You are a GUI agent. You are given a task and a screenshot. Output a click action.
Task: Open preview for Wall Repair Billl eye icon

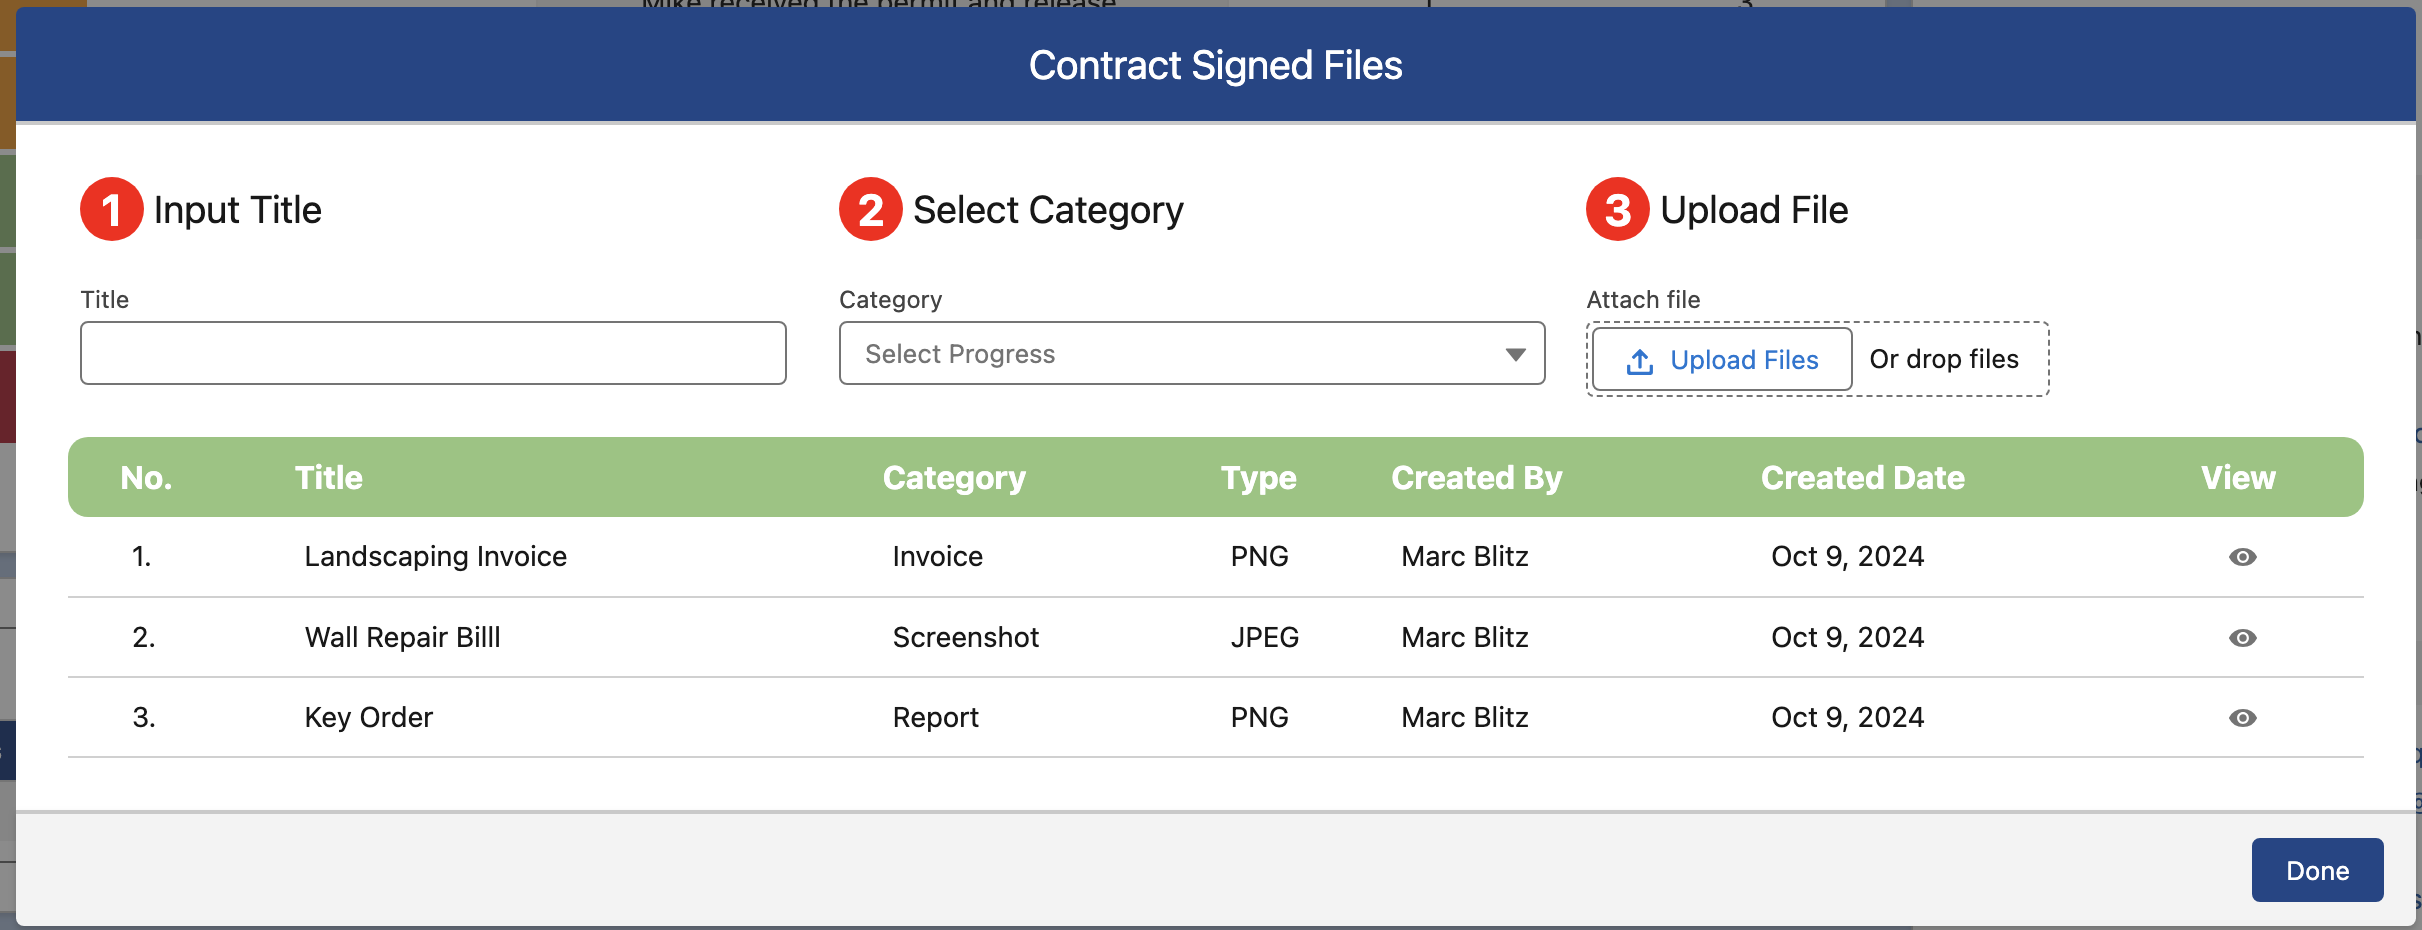click(2242, 638)
